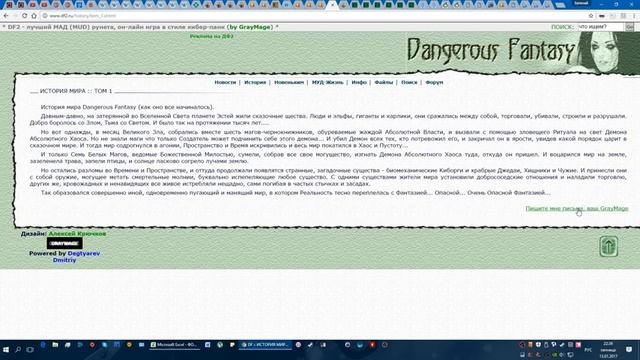Reload the current page
Viewport: 640px width, 360px height.
[24, 16]
